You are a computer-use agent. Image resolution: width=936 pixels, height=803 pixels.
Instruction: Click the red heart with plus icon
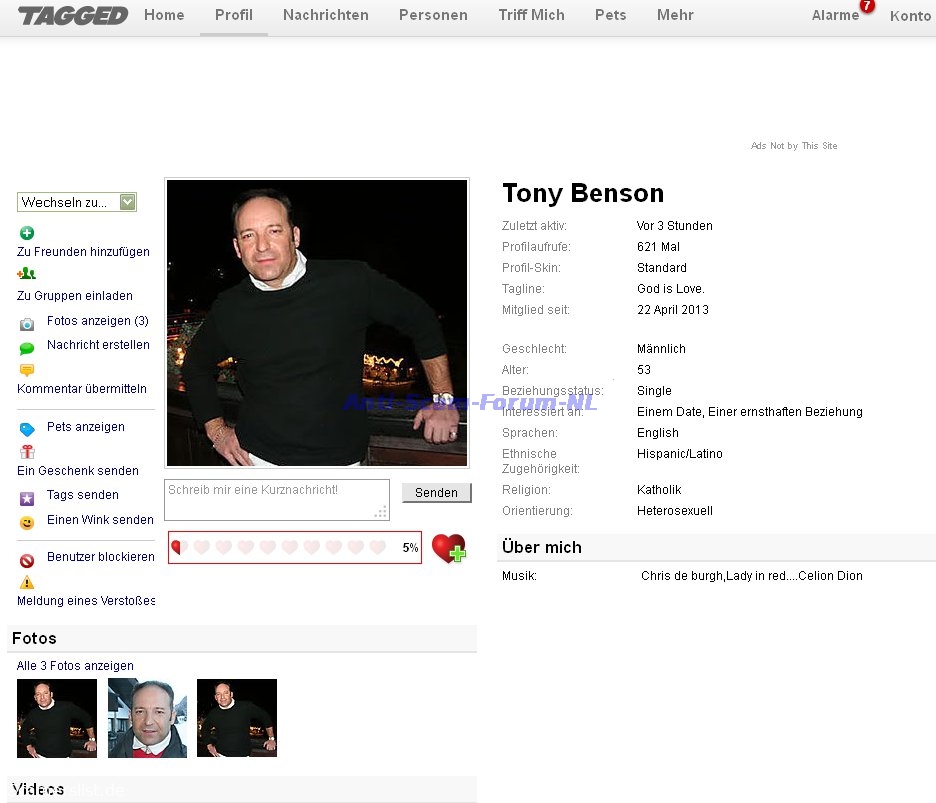[x=449, y=548]
